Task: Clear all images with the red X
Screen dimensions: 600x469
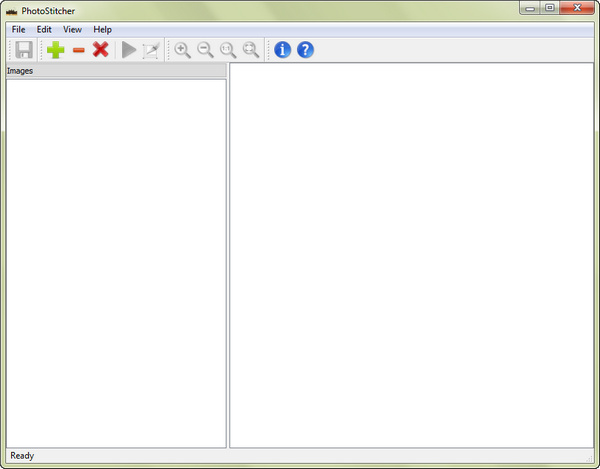Action: 101,50
